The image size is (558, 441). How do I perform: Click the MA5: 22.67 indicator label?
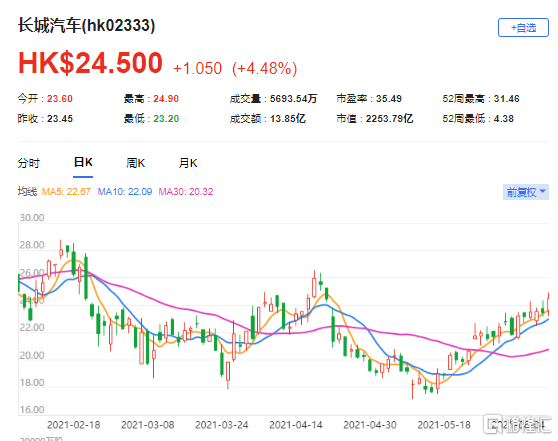pos(66,191)
